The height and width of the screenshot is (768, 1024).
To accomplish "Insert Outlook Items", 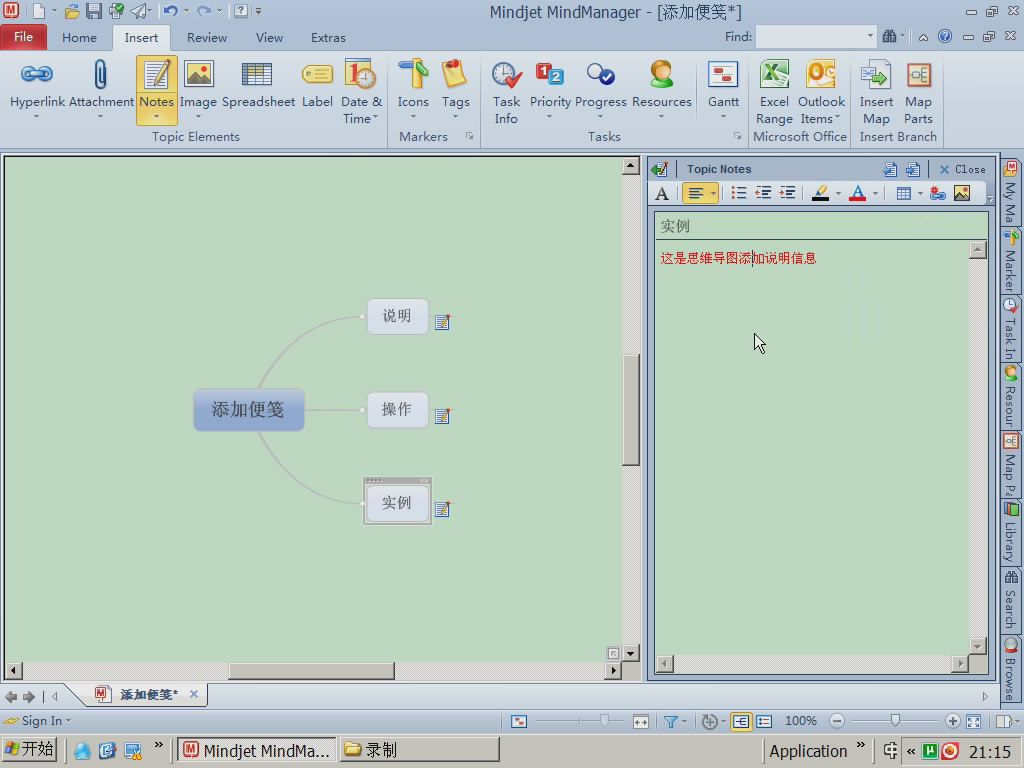I will pos(821,92).
